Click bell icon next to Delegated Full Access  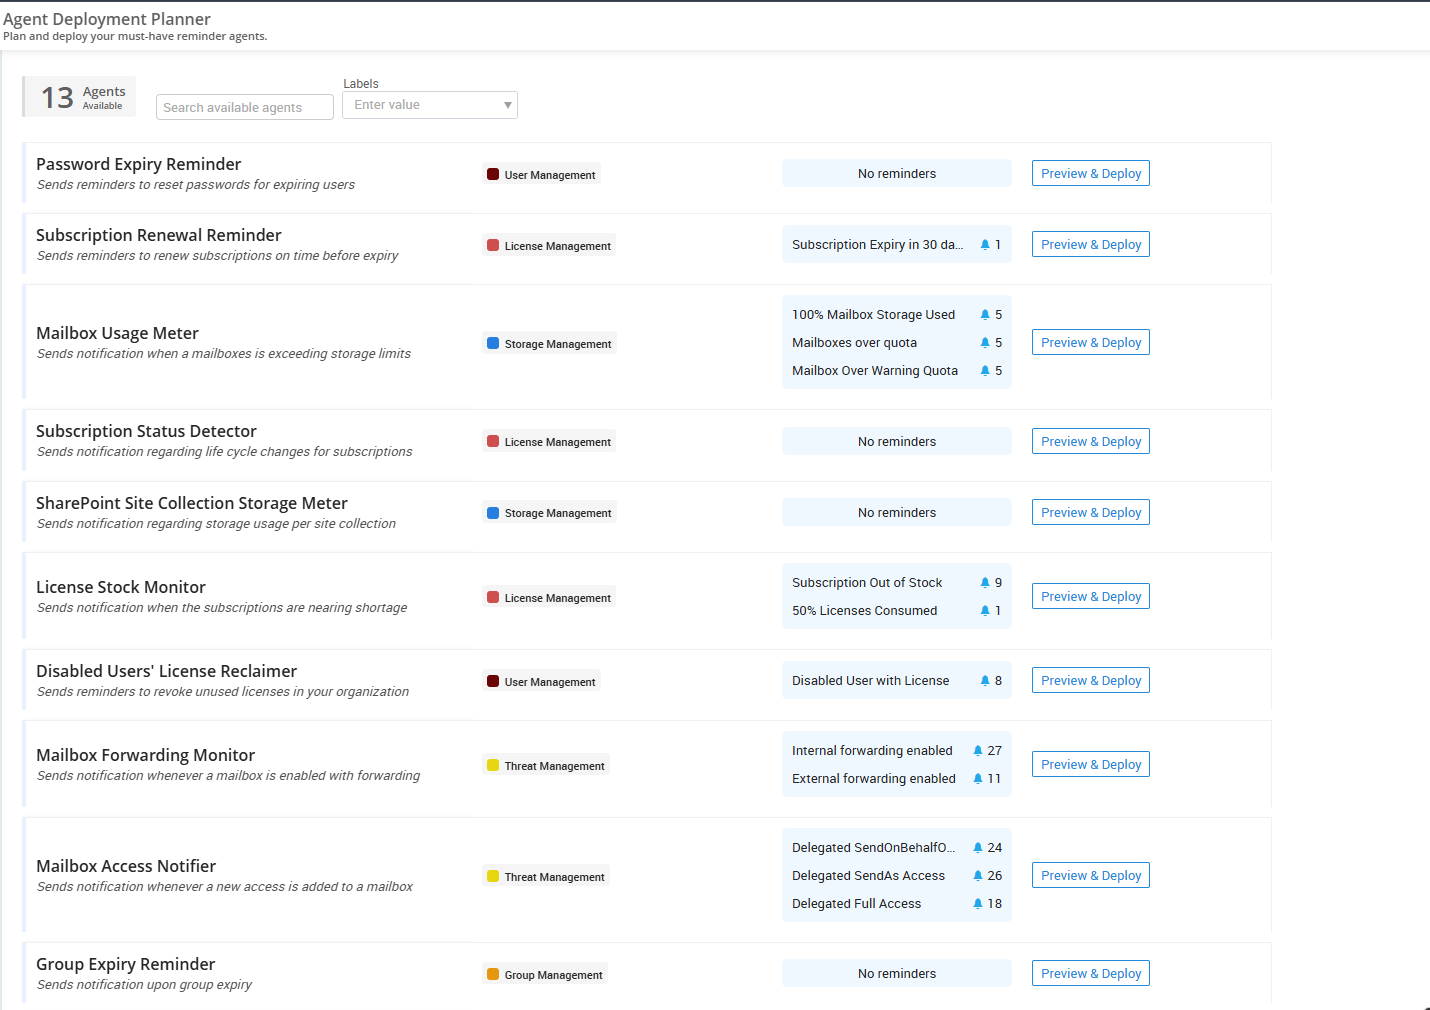click(x=978, y=904)
